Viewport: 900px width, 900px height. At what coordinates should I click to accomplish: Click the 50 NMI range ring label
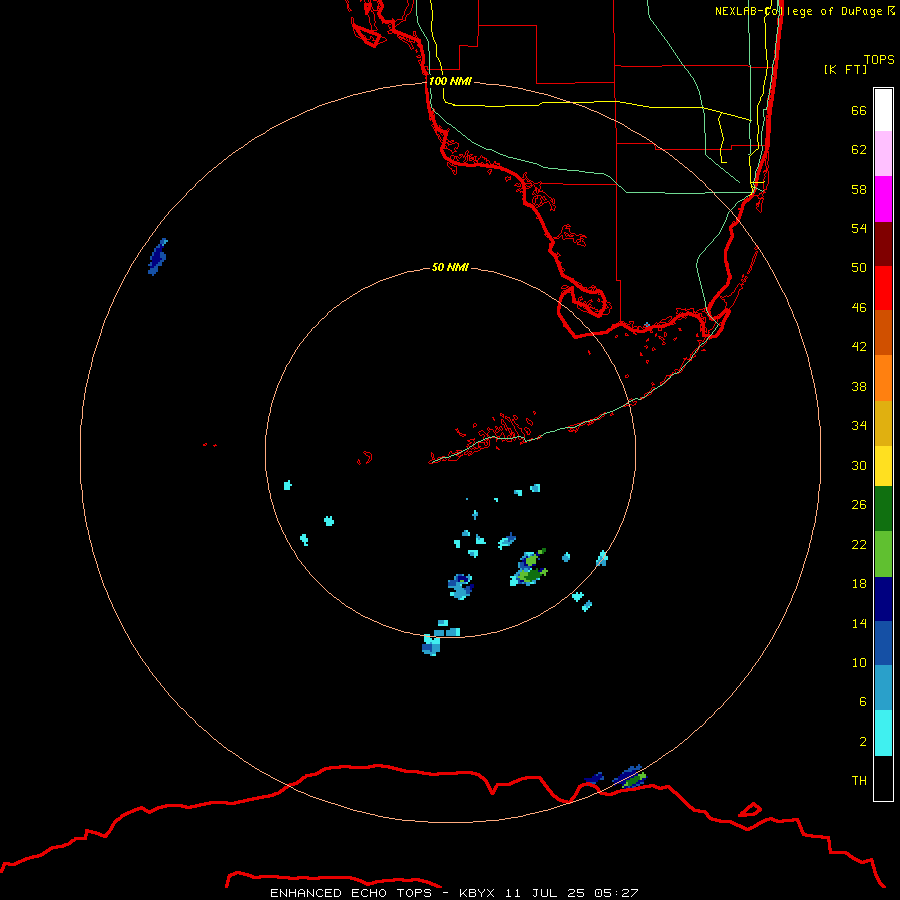tap(450, 267)
